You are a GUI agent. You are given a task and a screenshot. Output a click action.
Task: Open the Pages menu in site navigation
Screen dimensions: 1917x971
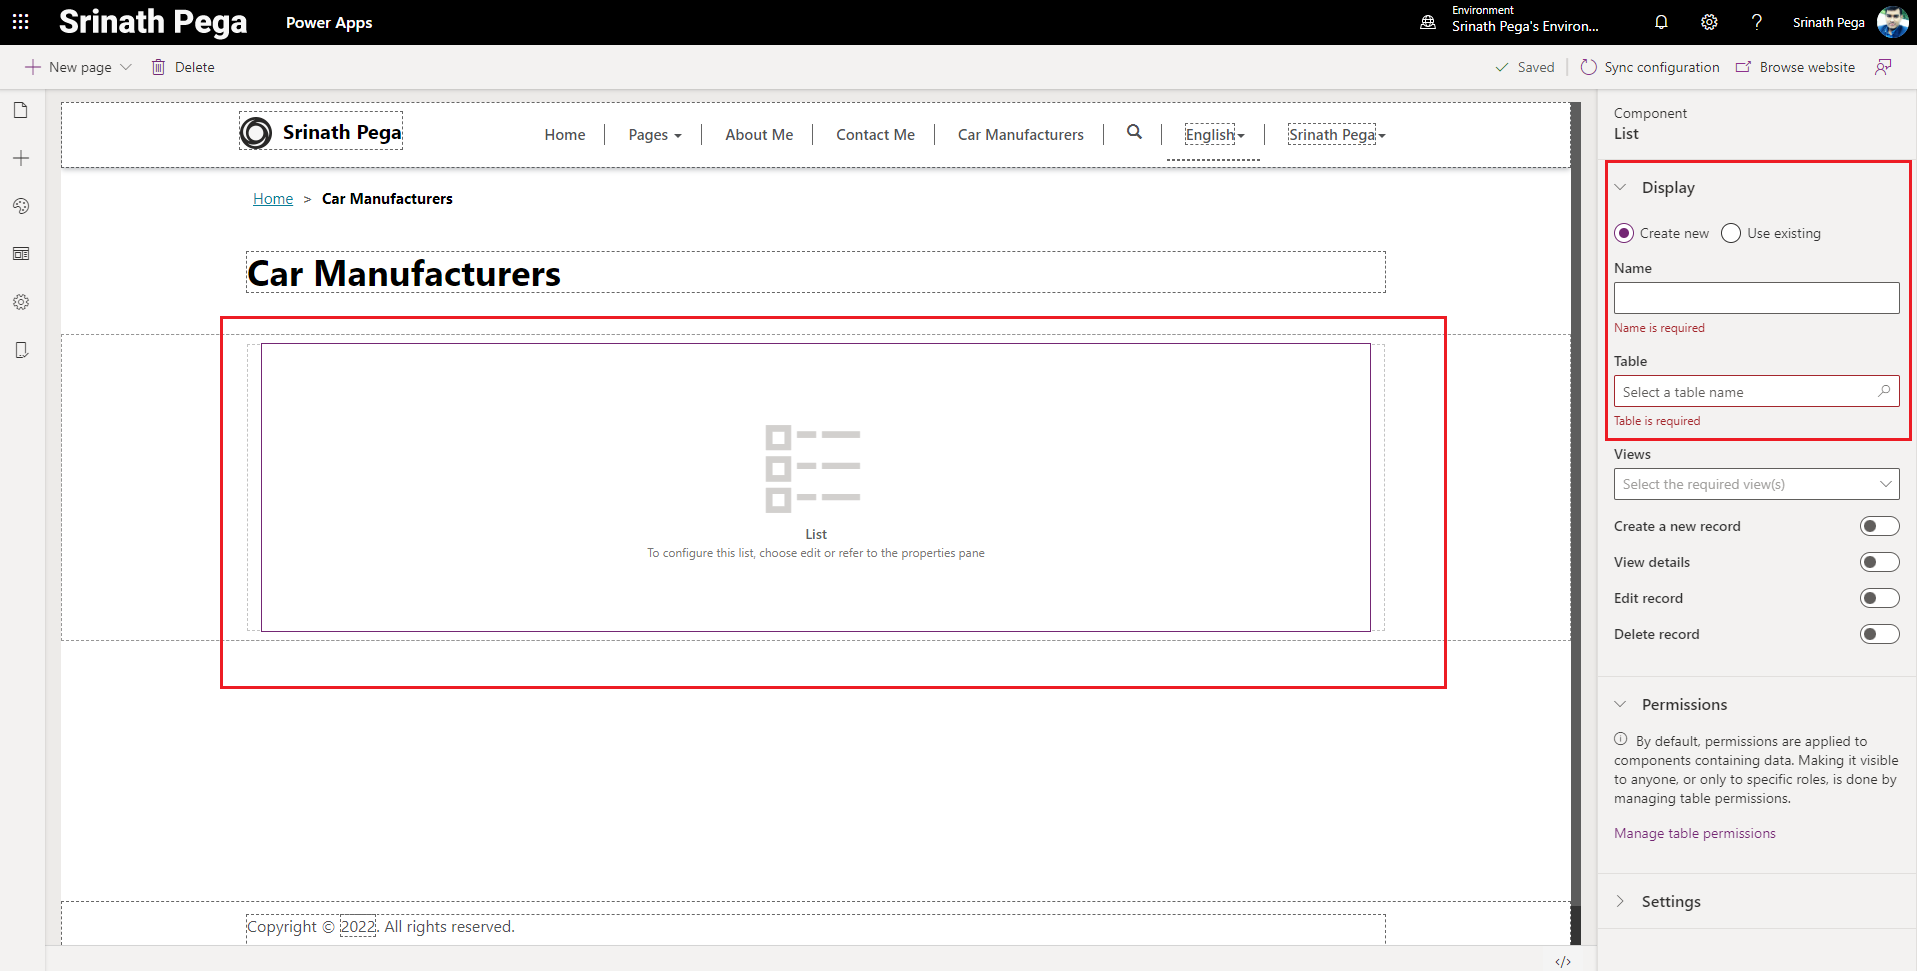pos(654,135)
